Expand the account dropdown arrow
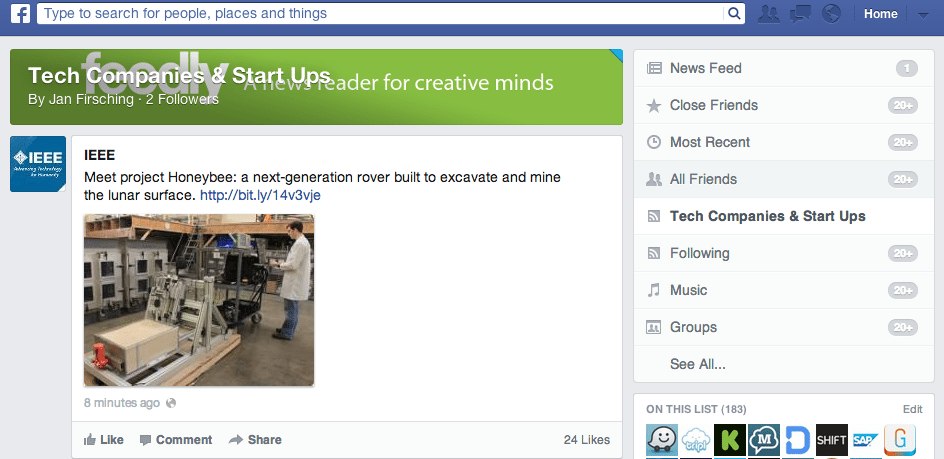This screenshot has width=944, height=459. point(923,15)
